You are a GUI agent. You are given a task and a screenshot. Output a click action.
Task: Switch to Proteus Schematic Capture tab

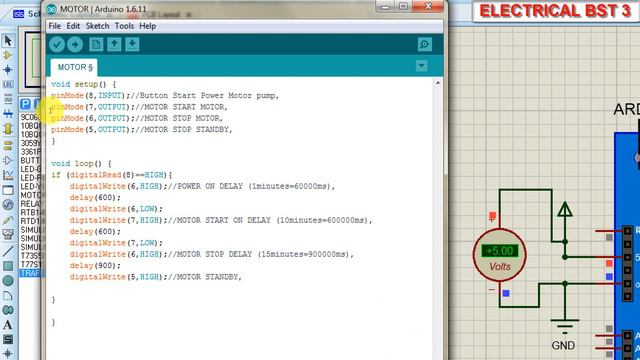pos(27,14)
